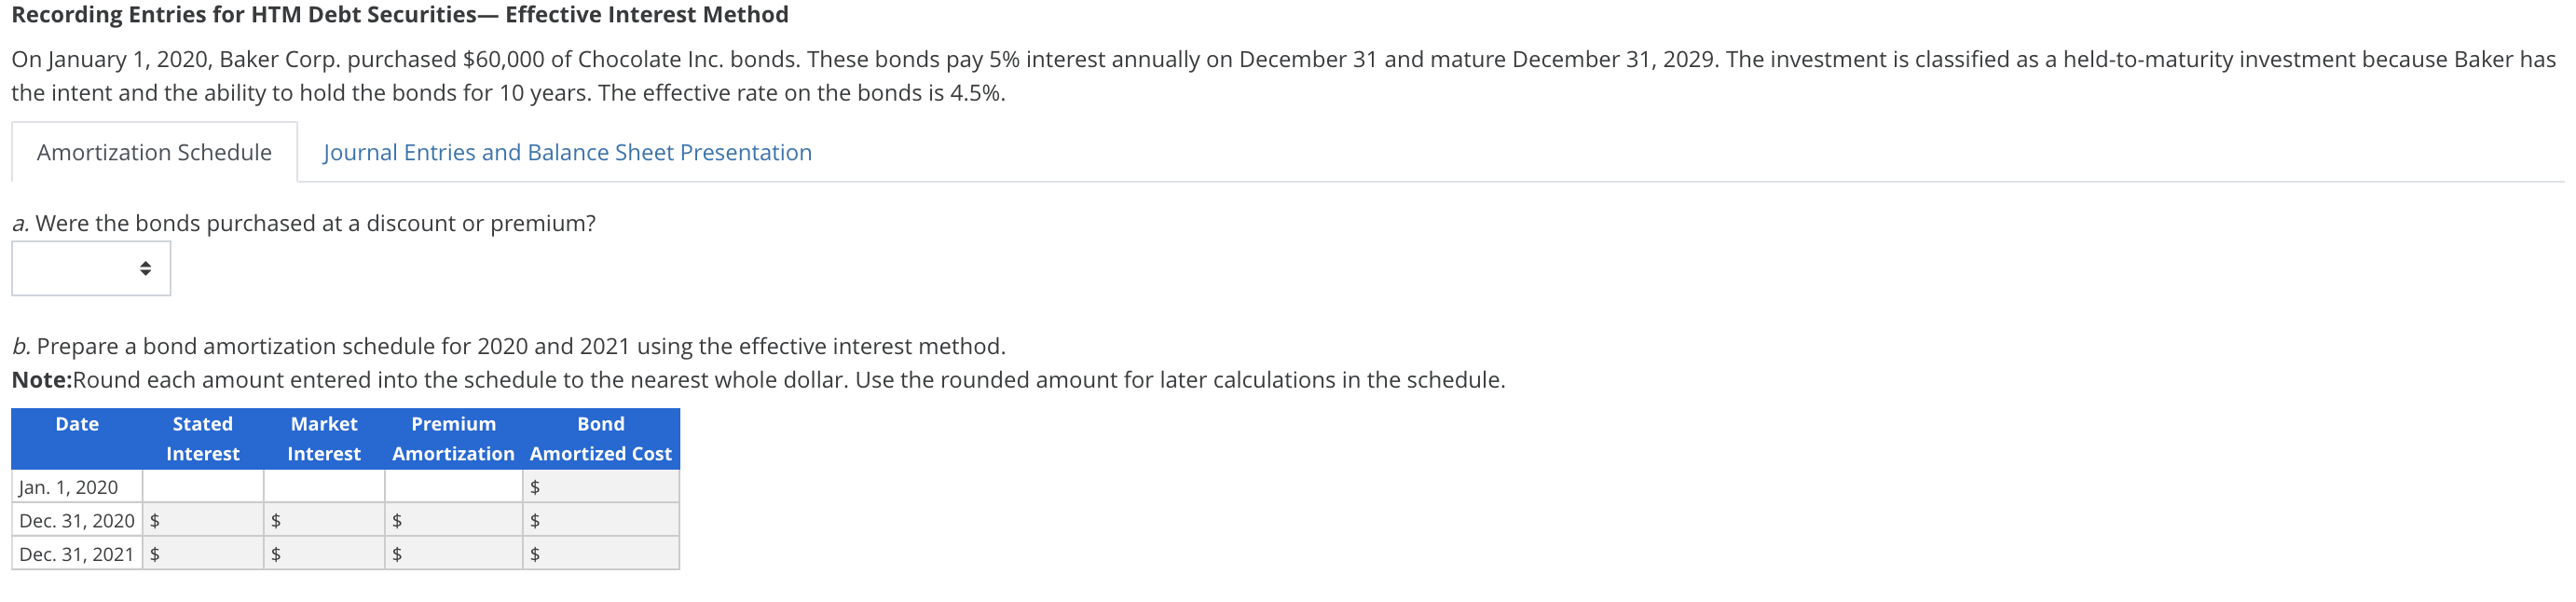Click the Premium Amortization cell for Dec. 31, 2021
This screenshot has width=2576, height=602.
[453, 553]
